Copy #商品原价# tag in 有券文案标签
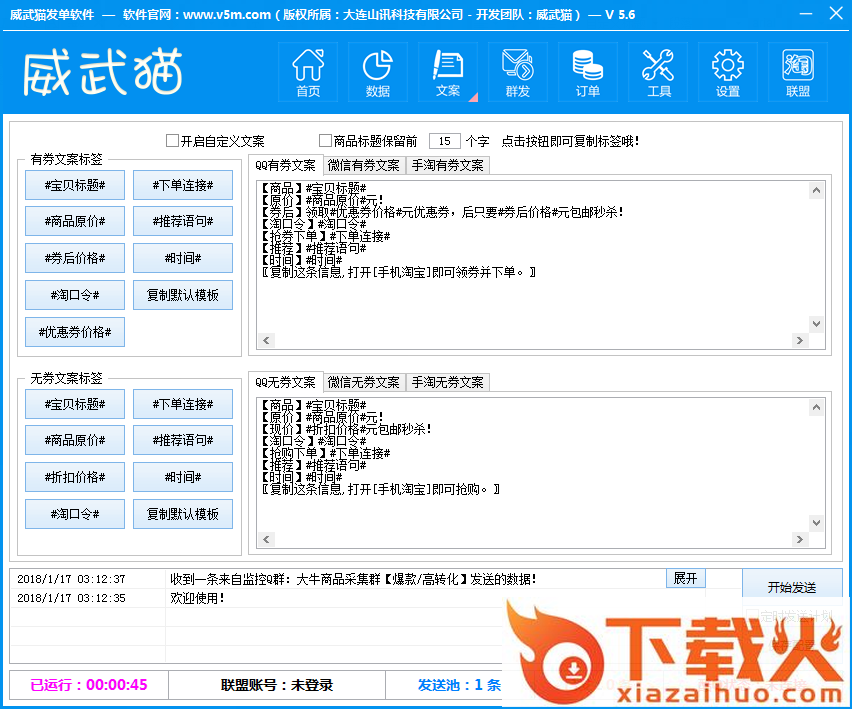852x709 pixels. tap(75, 221)
